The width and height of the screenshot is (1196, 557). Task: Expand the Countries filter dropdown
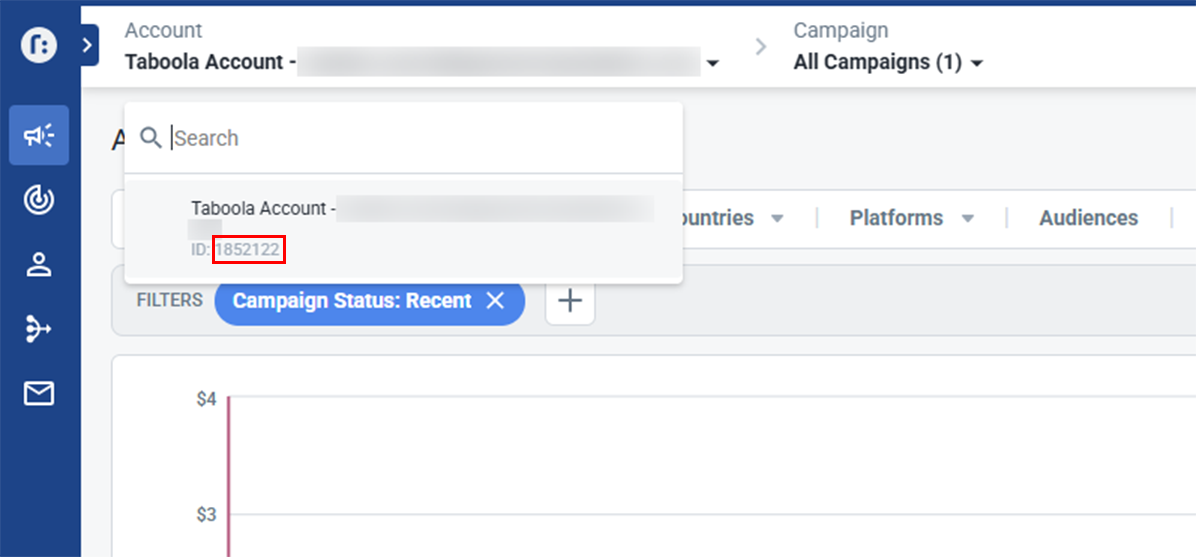click(x=777, y=218)
